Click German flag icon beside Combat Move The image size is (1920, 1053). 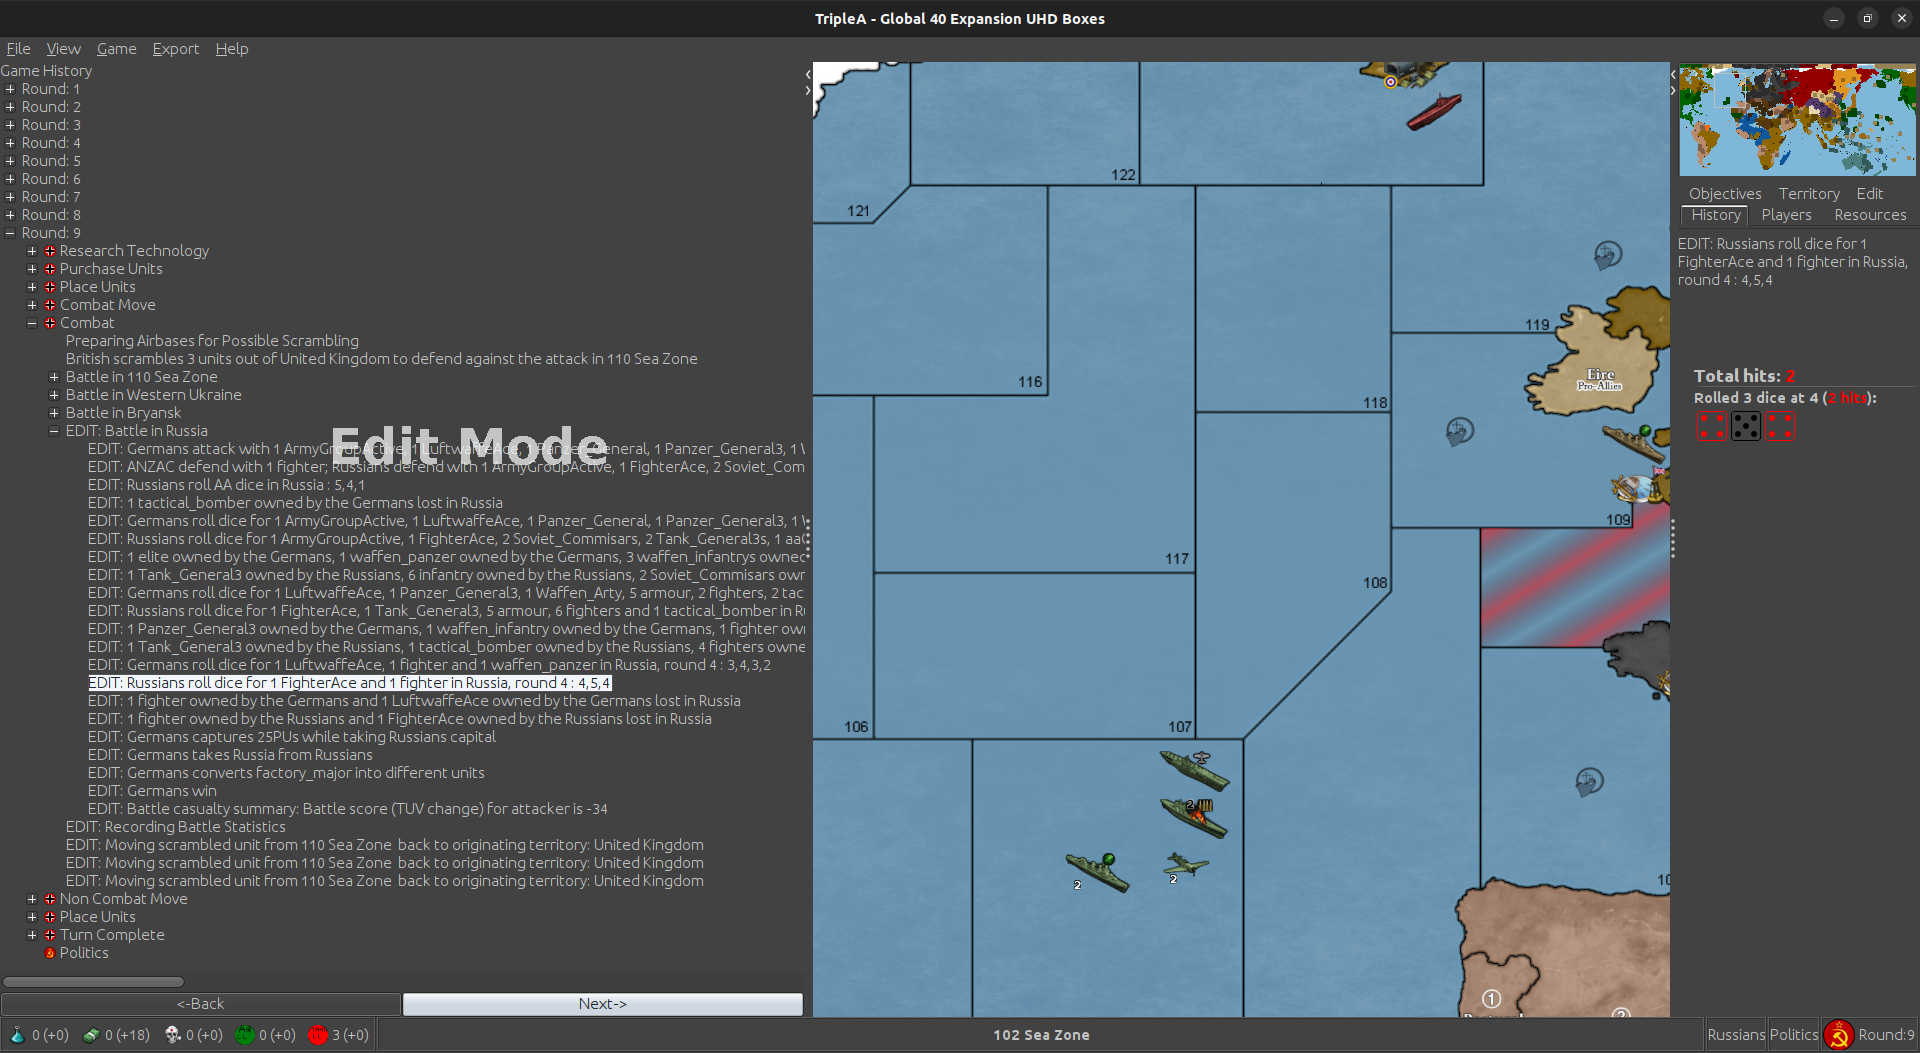(50, 305)
